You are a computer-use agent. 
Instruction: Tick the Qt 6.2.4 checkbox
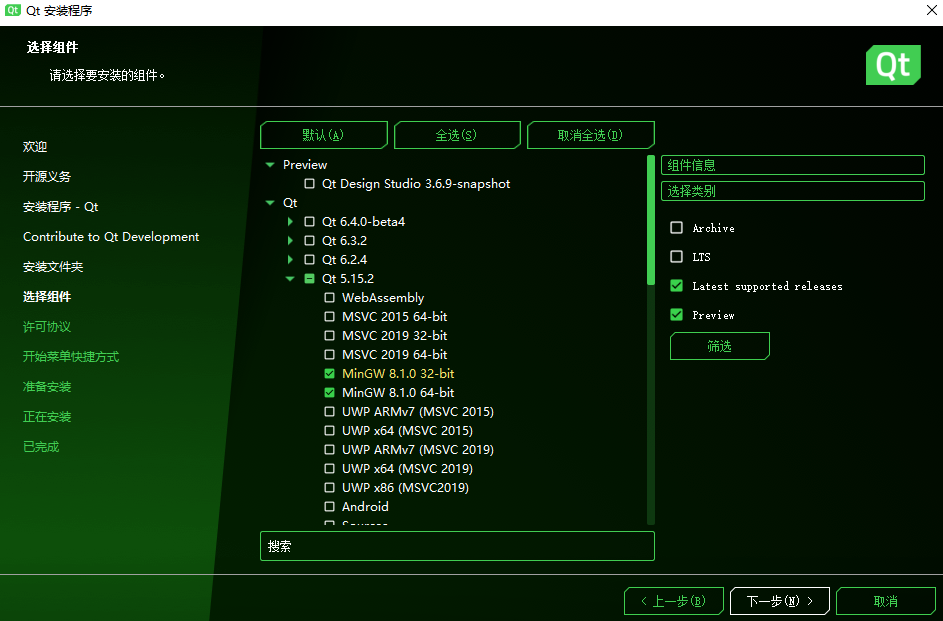click(309, 260)
